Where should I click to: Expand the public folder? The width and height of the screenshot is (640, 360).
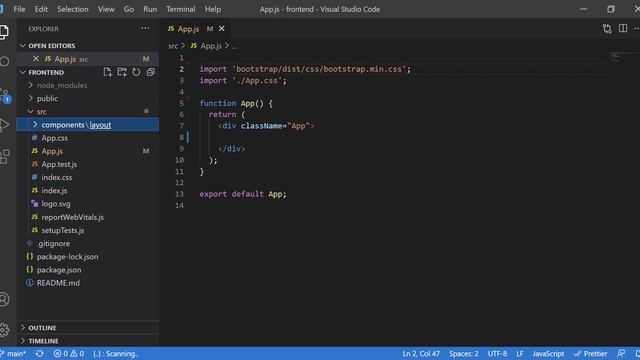tap(87, 98)
